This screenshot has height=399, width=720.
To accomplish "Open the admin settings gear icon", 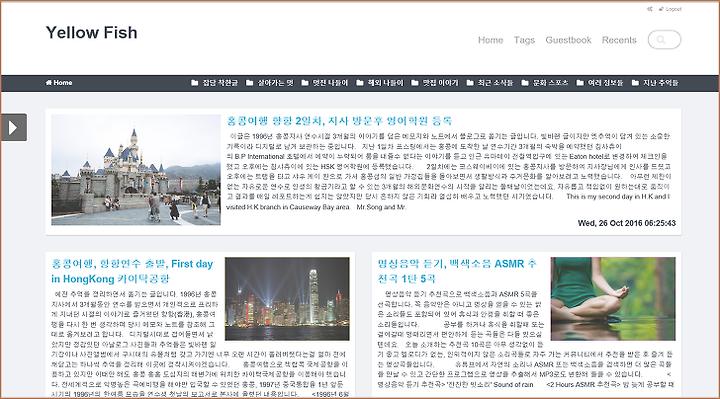I will [x=649, y=9].
